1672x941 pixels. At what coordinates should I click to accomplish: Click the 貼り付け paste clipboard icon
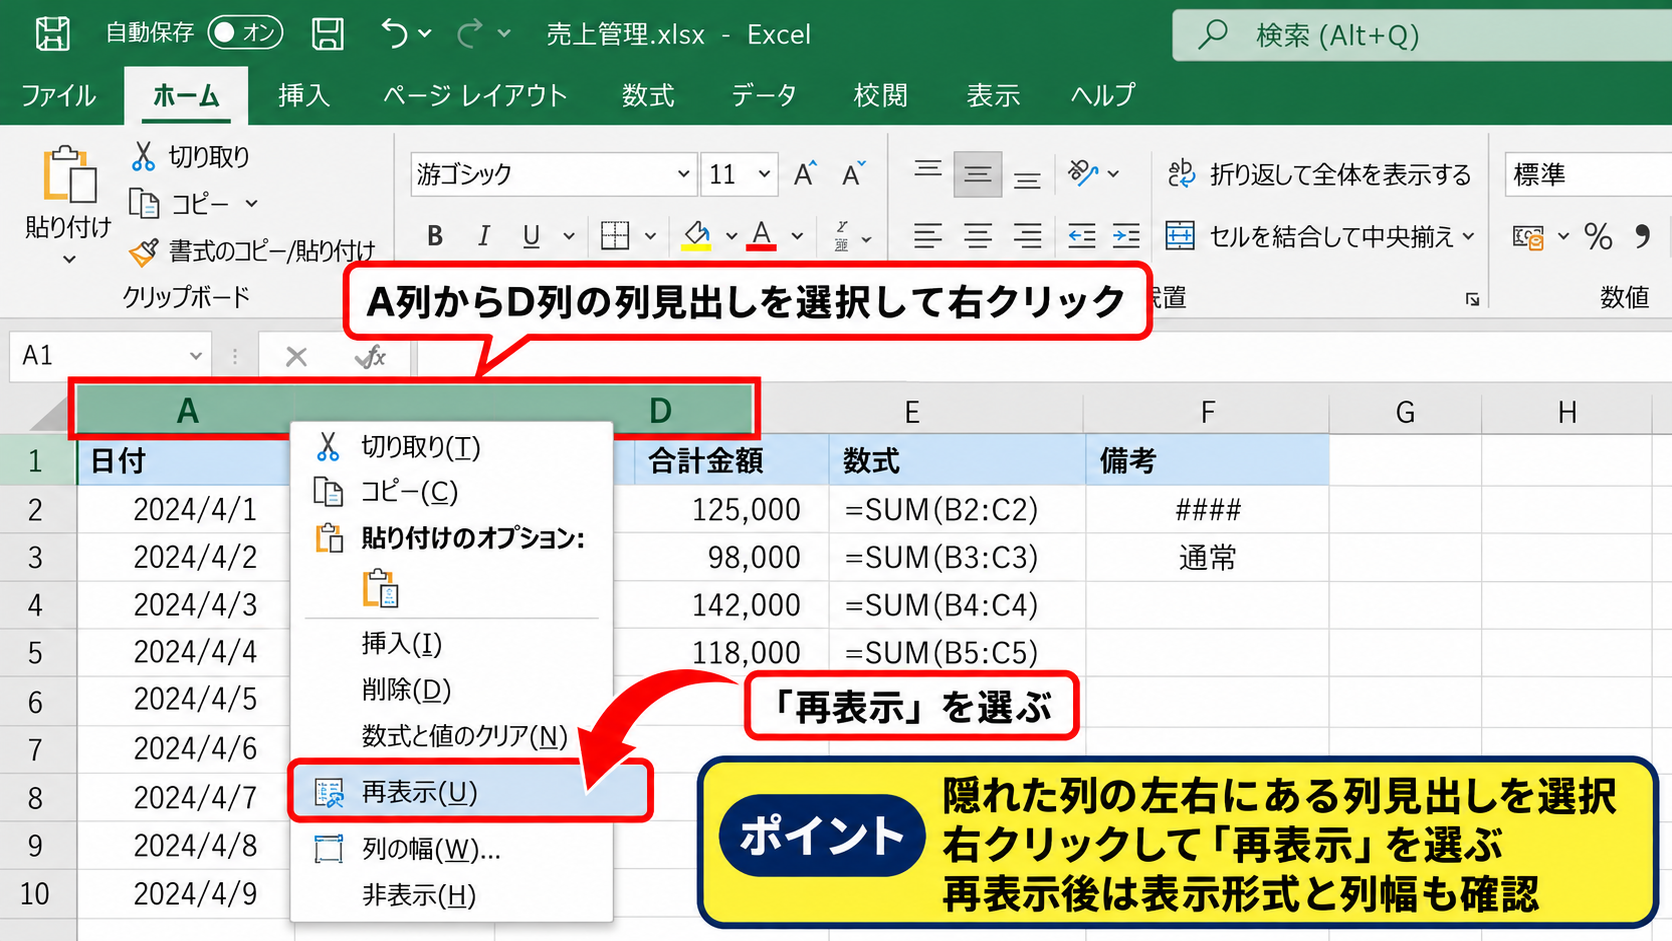coord(69,175)
